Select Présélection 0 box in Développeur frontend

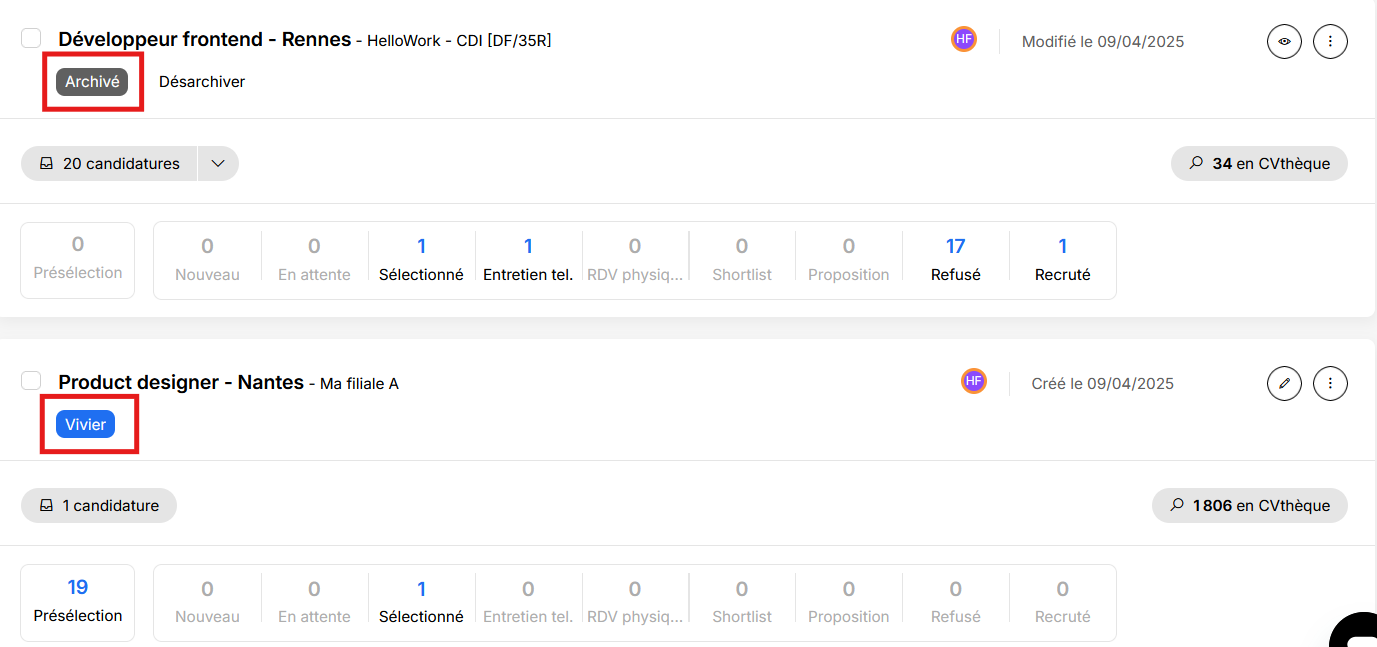[x=78, y=260]
